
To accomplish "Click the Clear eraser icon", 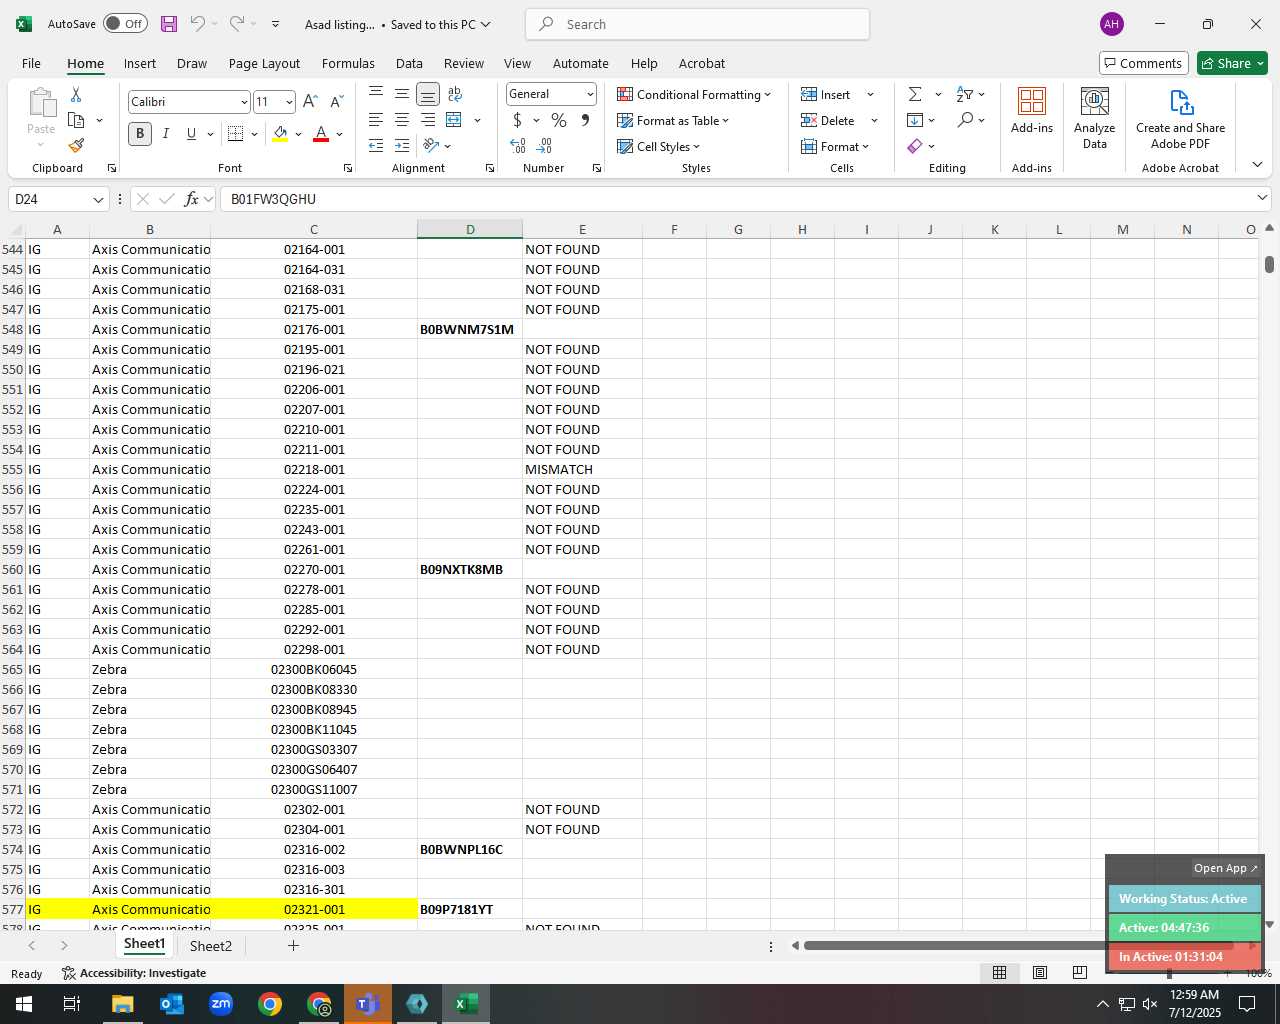I will [915, 146].
